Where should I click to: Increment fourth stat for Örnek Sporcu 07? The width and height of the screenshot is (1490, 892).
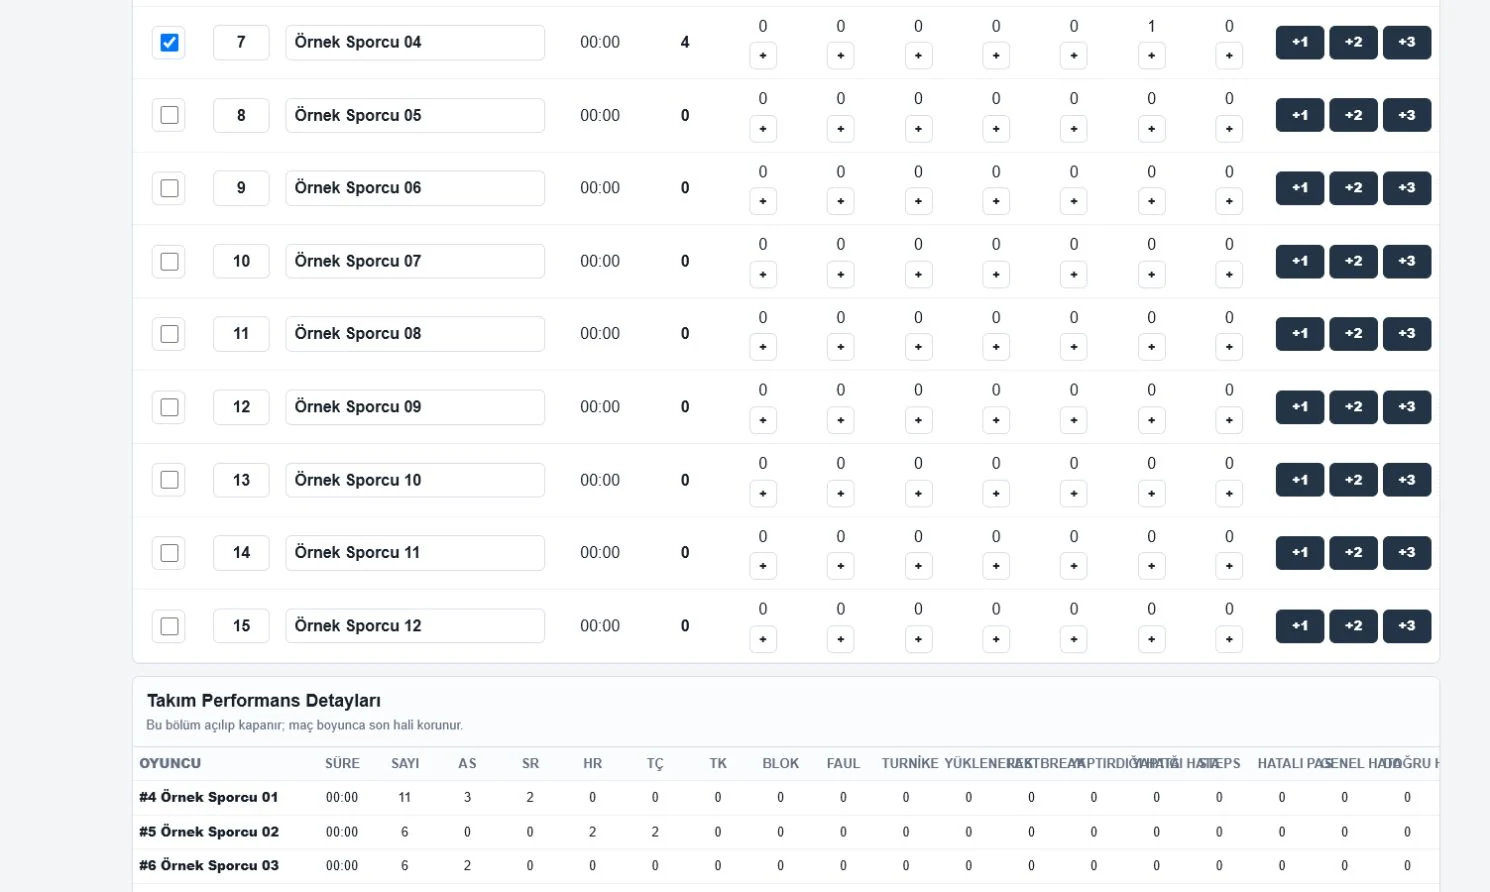996,275
